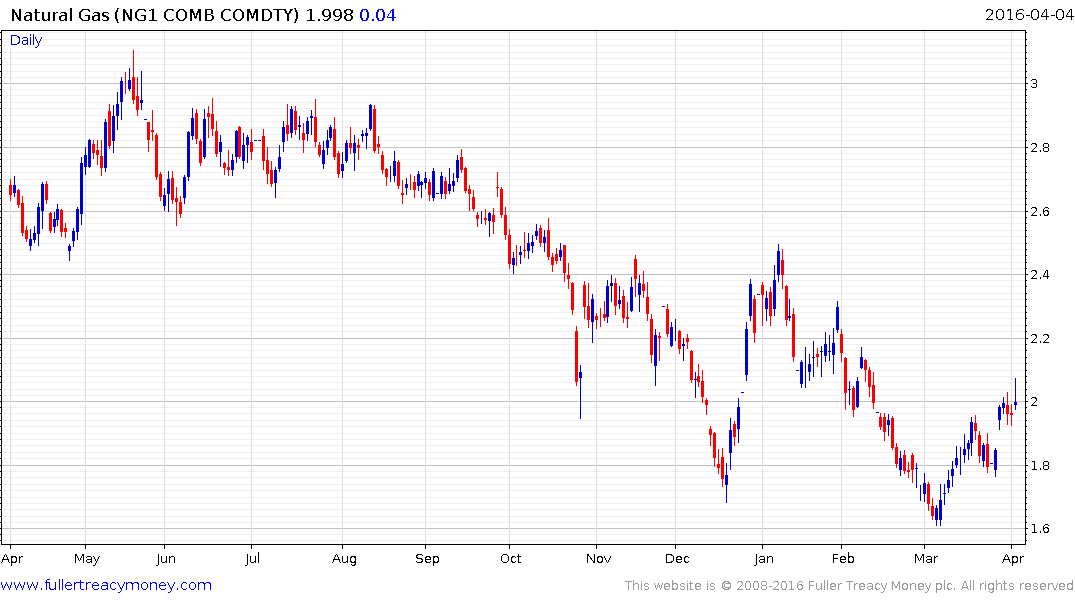Click the Fuller Treacy Money copyright notice

click(x=849, y=585)
